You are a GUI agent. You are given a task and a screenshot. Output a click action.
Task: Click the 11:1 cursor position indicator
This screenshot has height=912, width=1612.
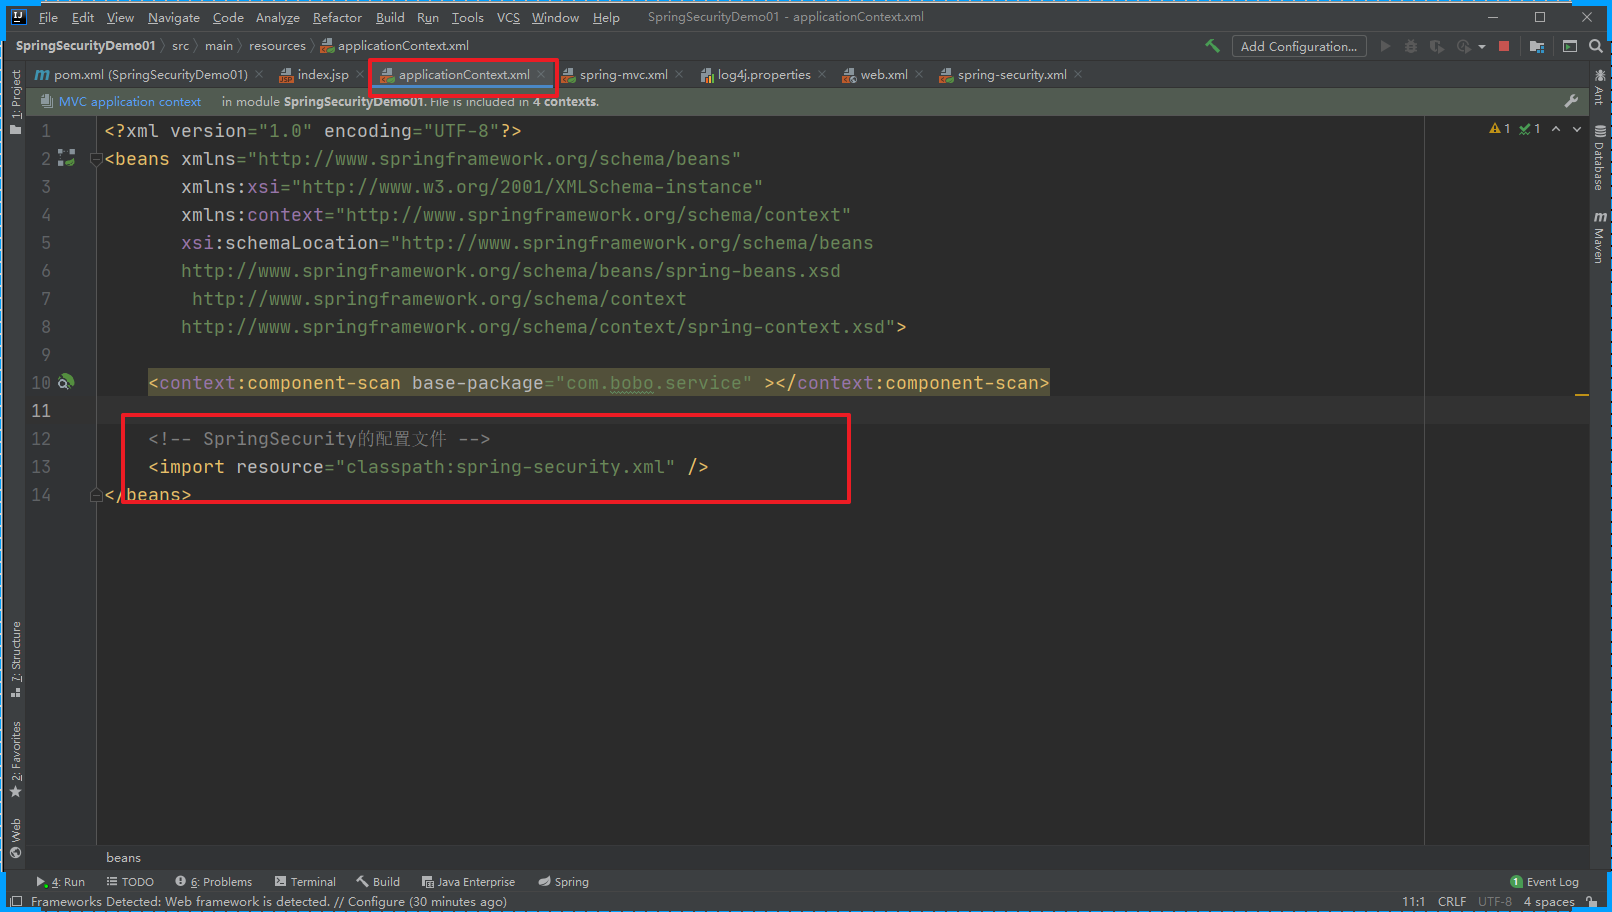pos(1413,901)
